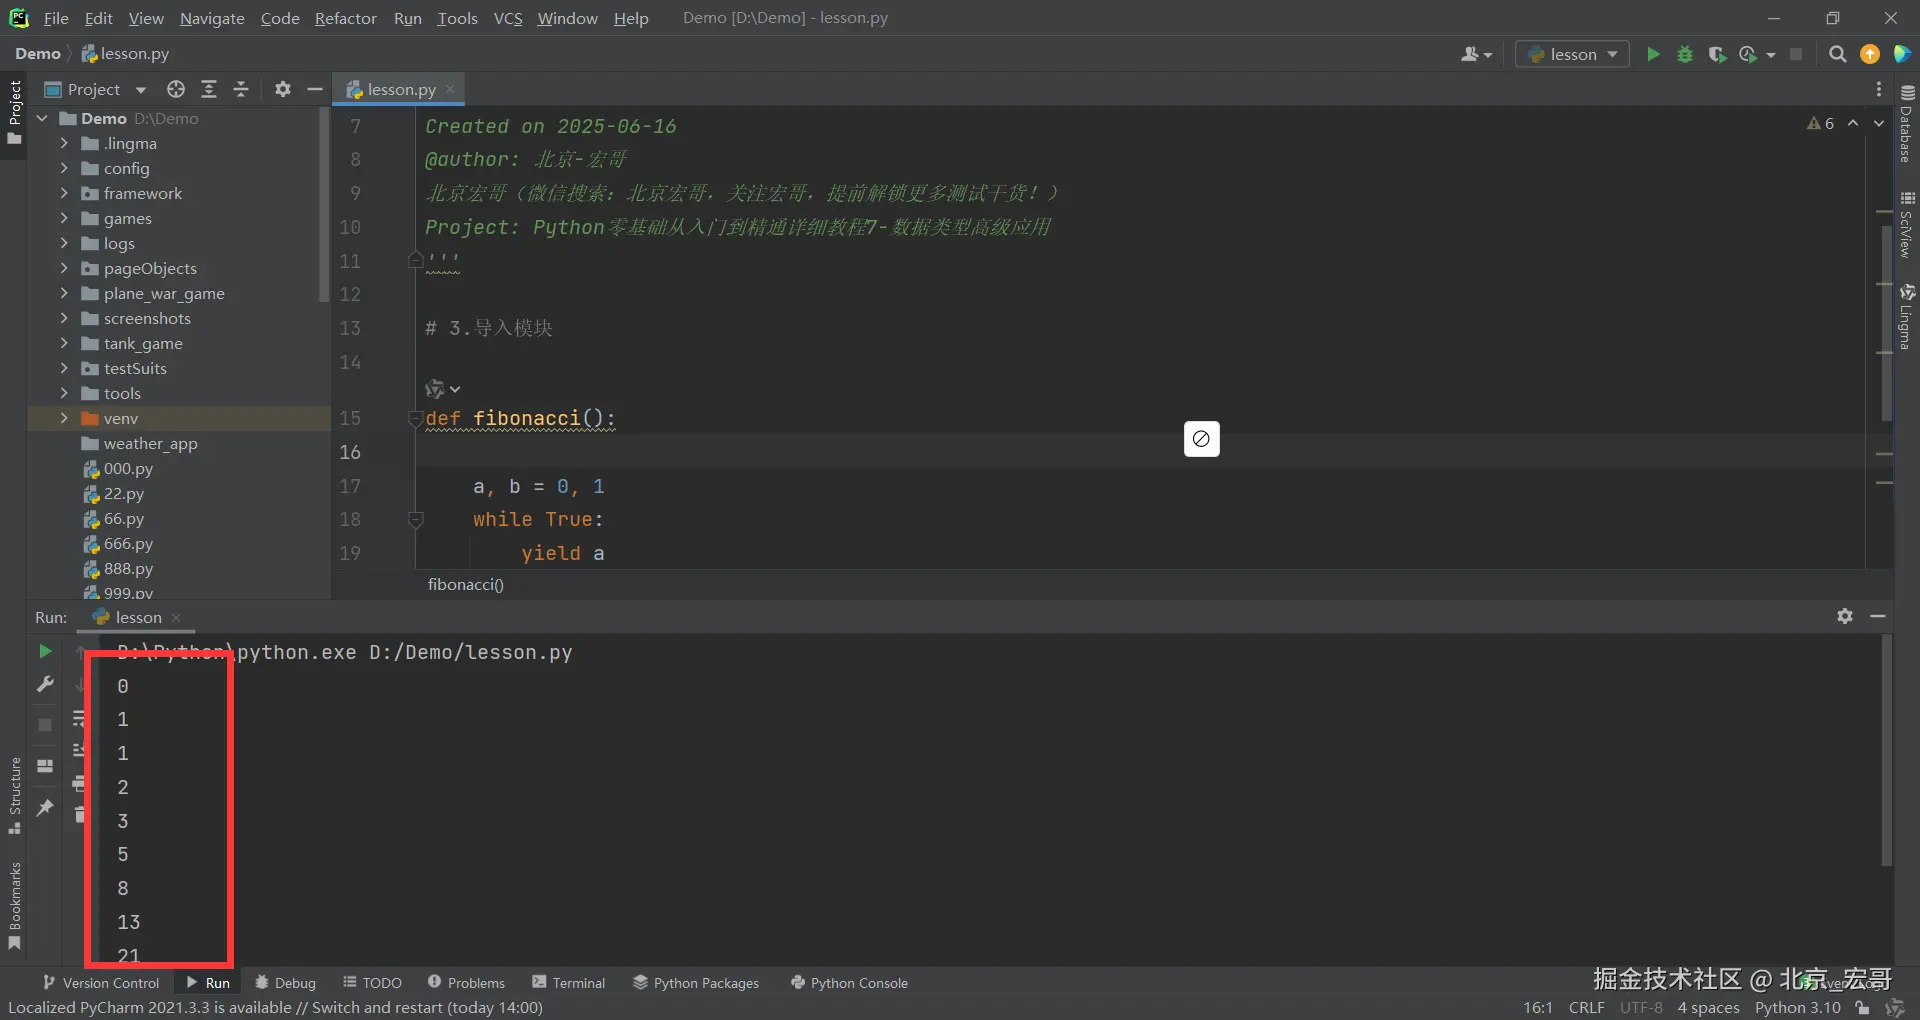Image resolution: width=1920 pixels, height=1020 pixels.
Task: Rerun lesson in Run panel
Action: point(45,651)
